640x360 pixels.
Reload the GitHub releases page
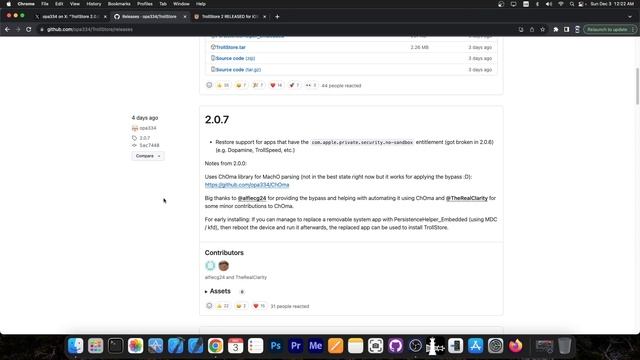29,29
